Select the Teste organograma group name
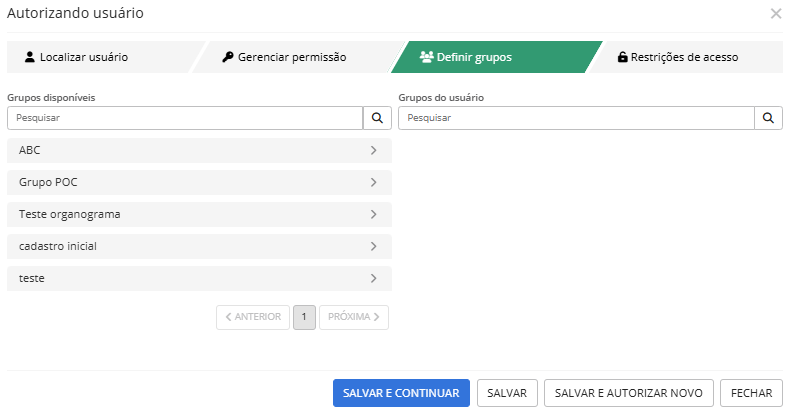This screenshot has width=790, height=409. [70, 214]
